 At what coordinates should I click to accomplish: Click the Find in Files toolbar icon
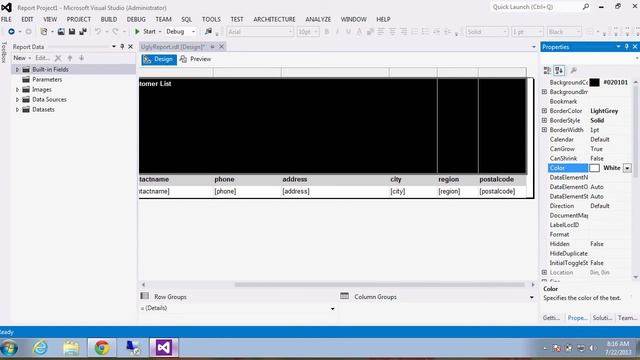point(209,31)
